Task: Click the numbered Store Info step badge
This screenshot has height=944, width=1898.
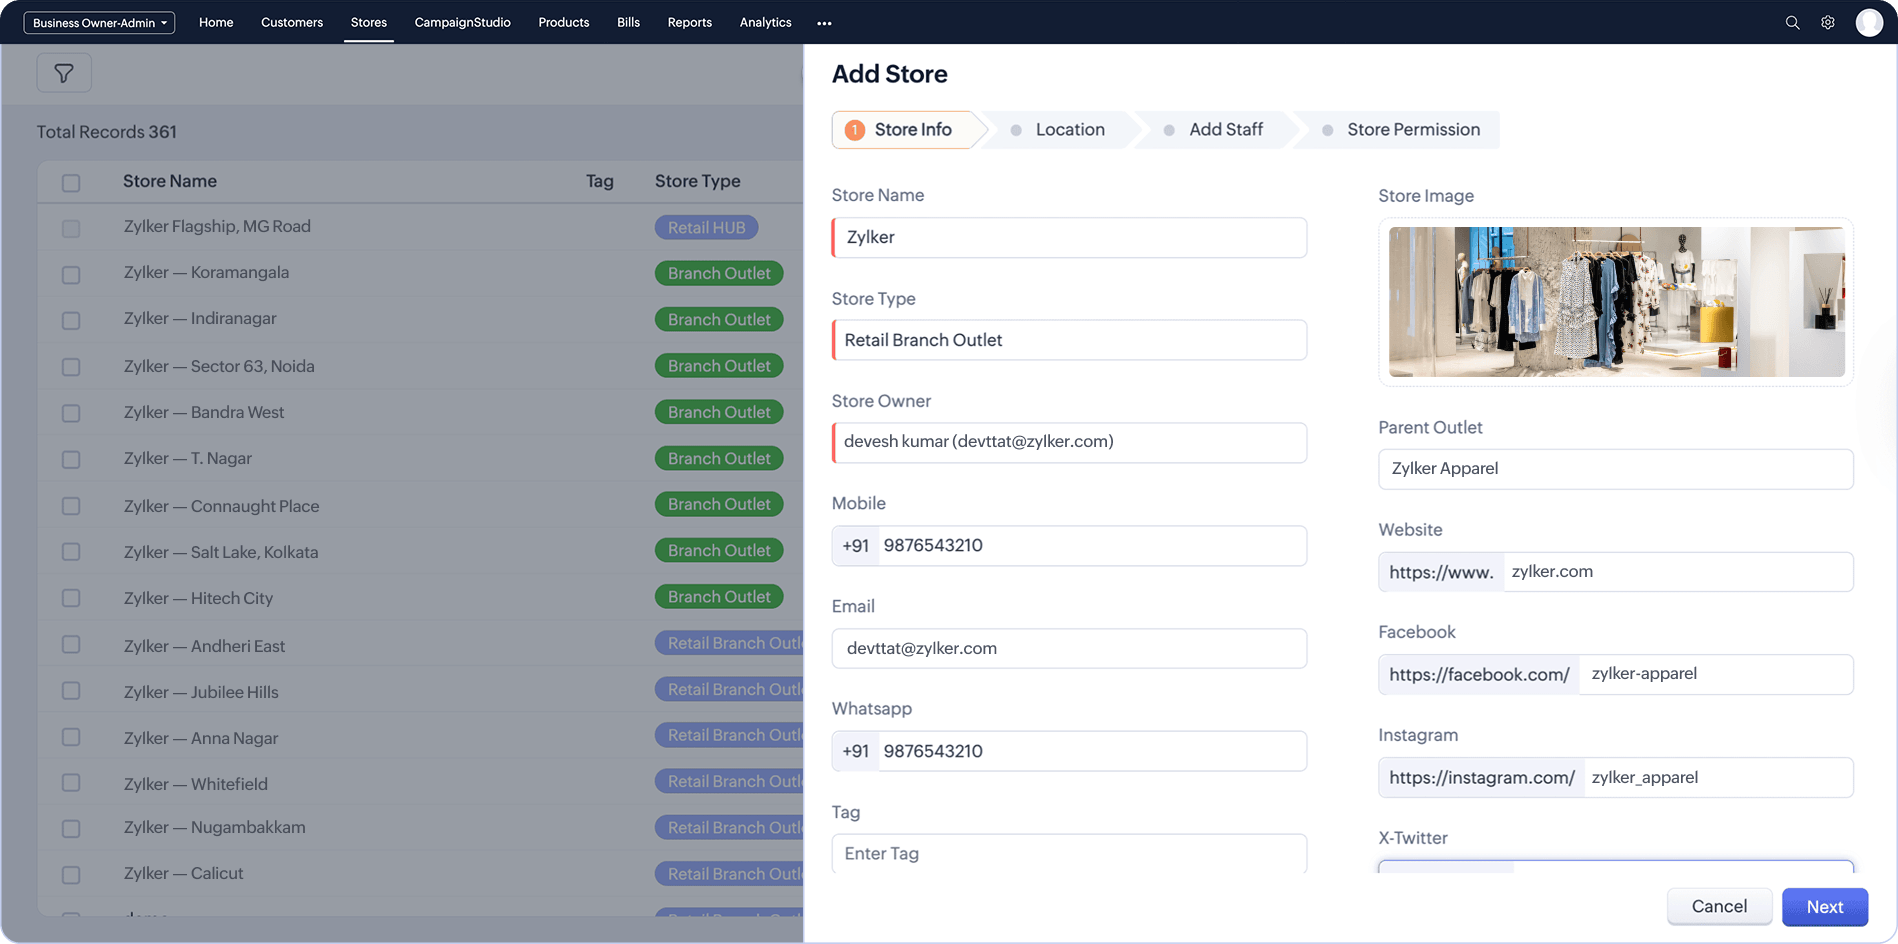Action: pos(855,130)
